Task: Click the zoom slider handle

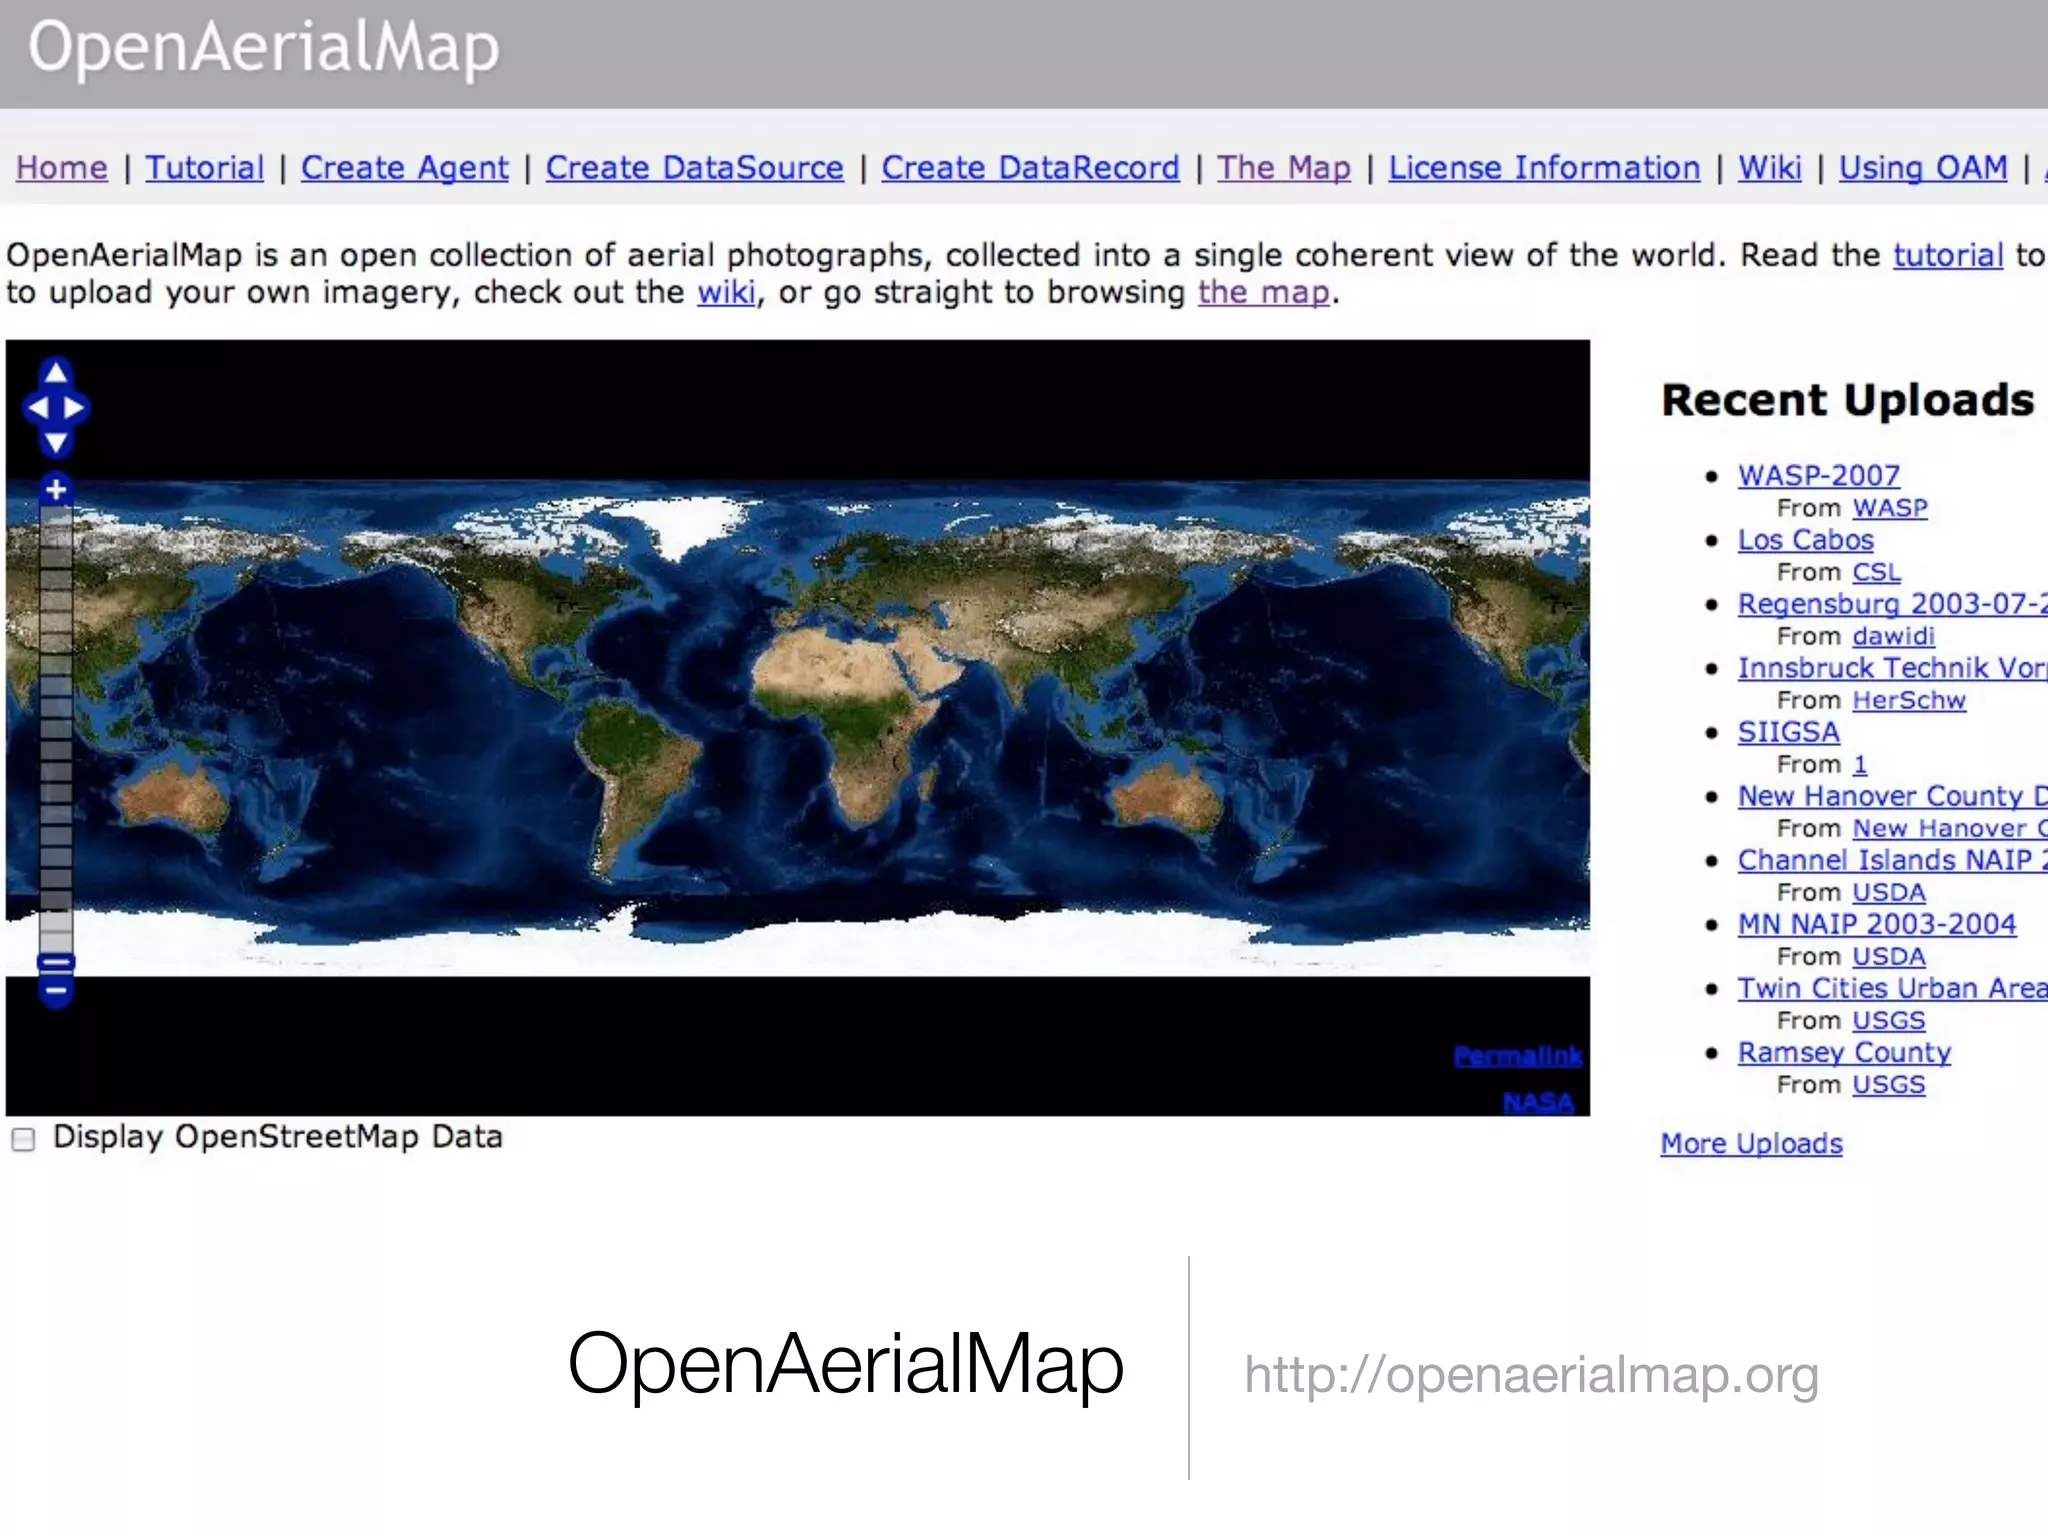Action: [56, 963]
